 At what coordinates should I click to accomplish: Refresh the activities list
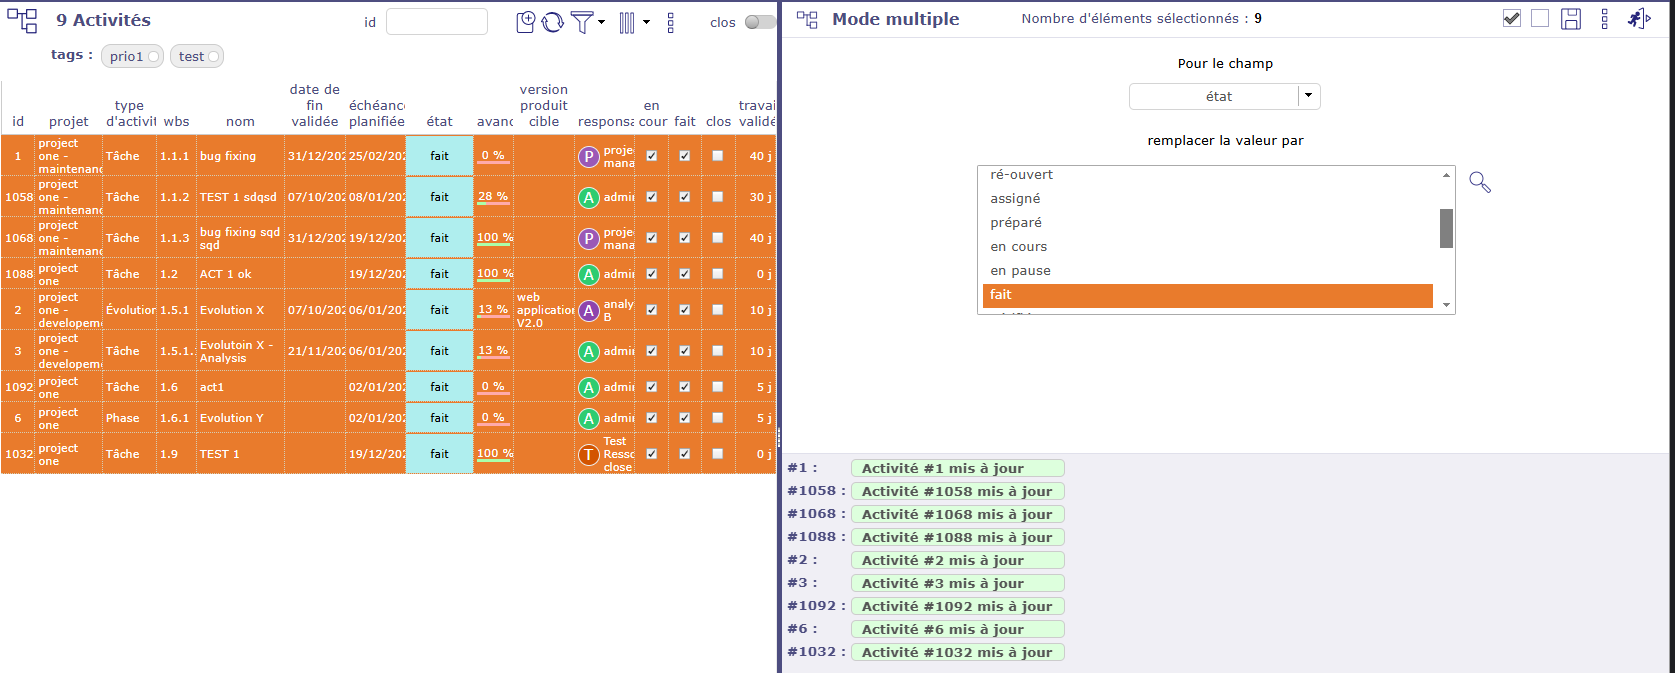(x=553, y=22)
